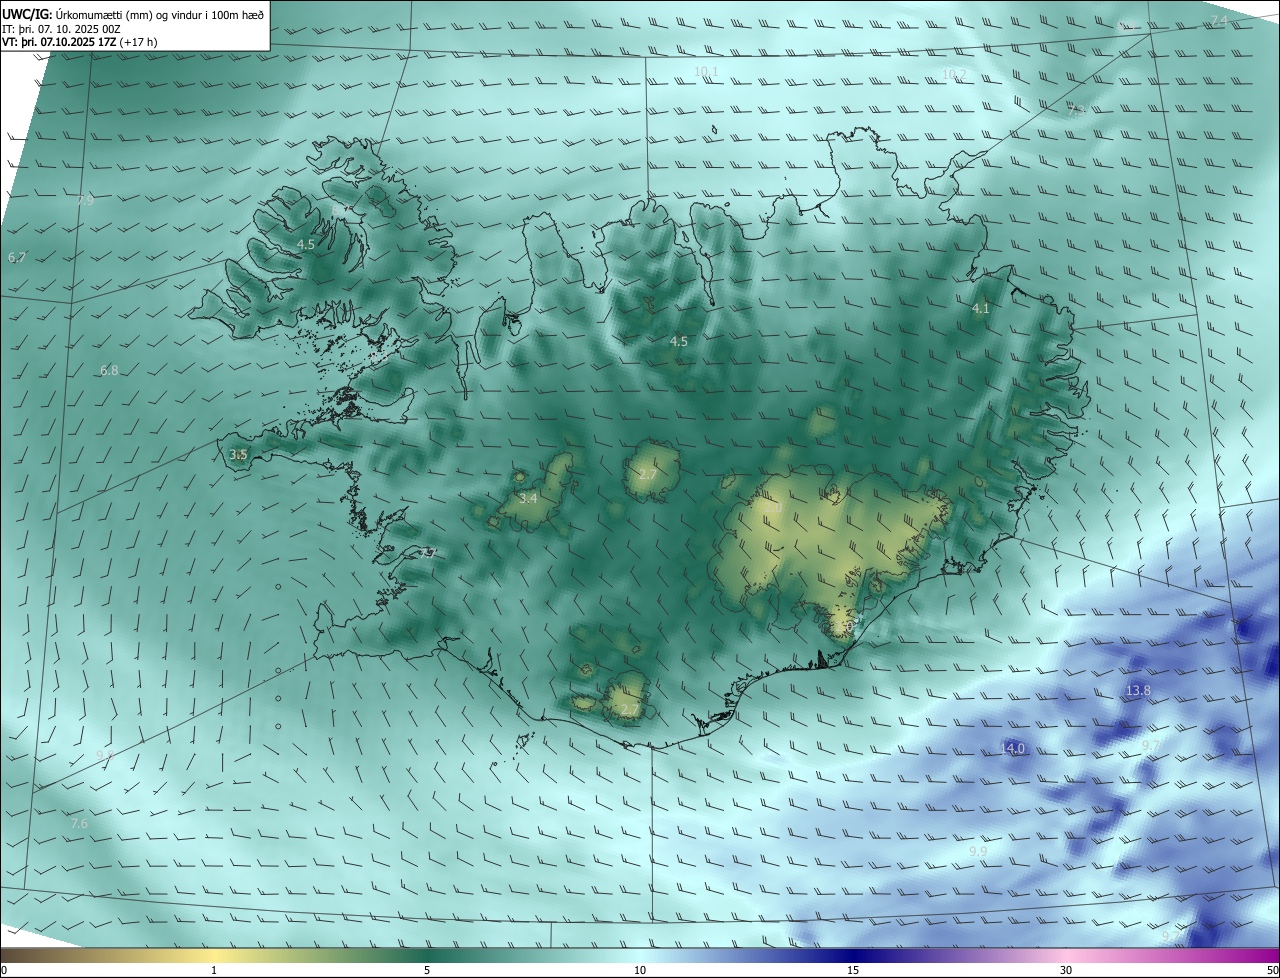Click the 10.2 value label on the map
1280x978 pixels.
click(954, 75)
